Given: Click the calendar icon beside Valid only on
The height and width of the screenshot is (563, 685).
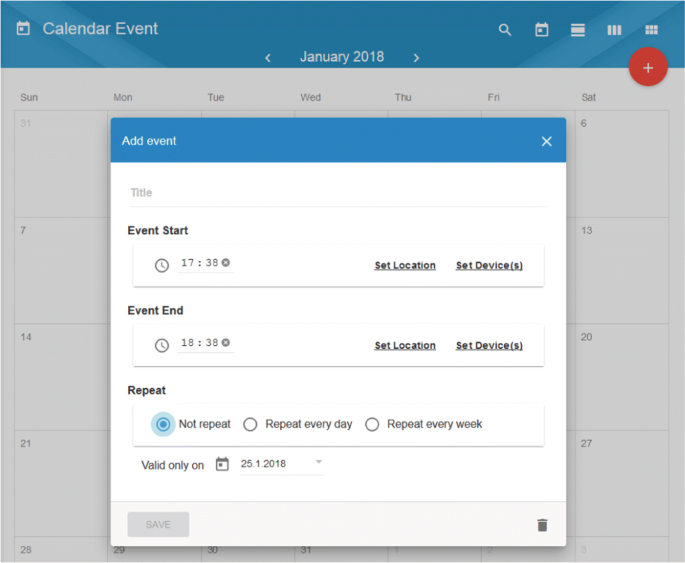Looking at the screenshot, I should click(x=222, y=464).
